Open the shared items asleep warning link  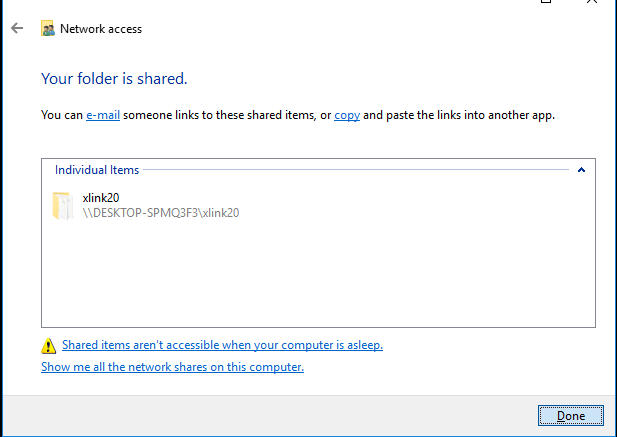point(222,345)
